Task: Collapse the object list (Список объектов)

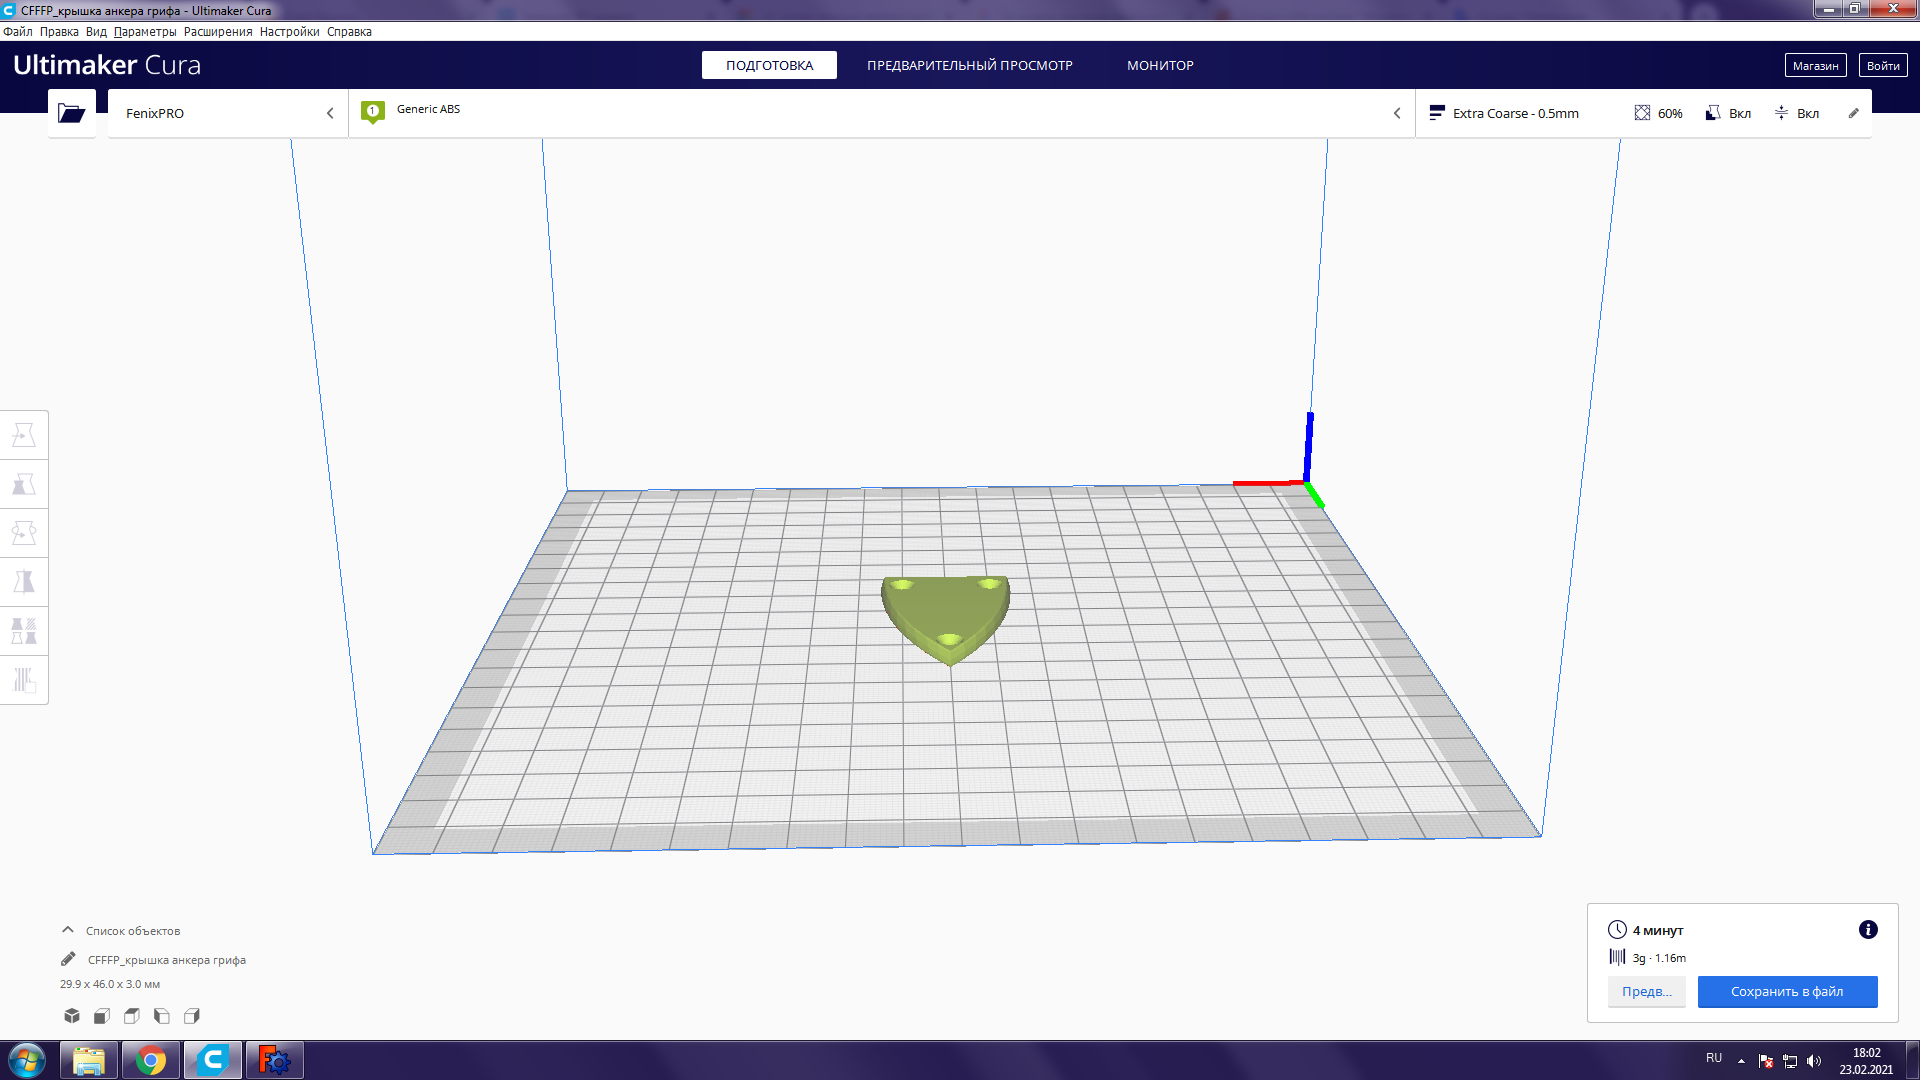Action: (68, 930)
